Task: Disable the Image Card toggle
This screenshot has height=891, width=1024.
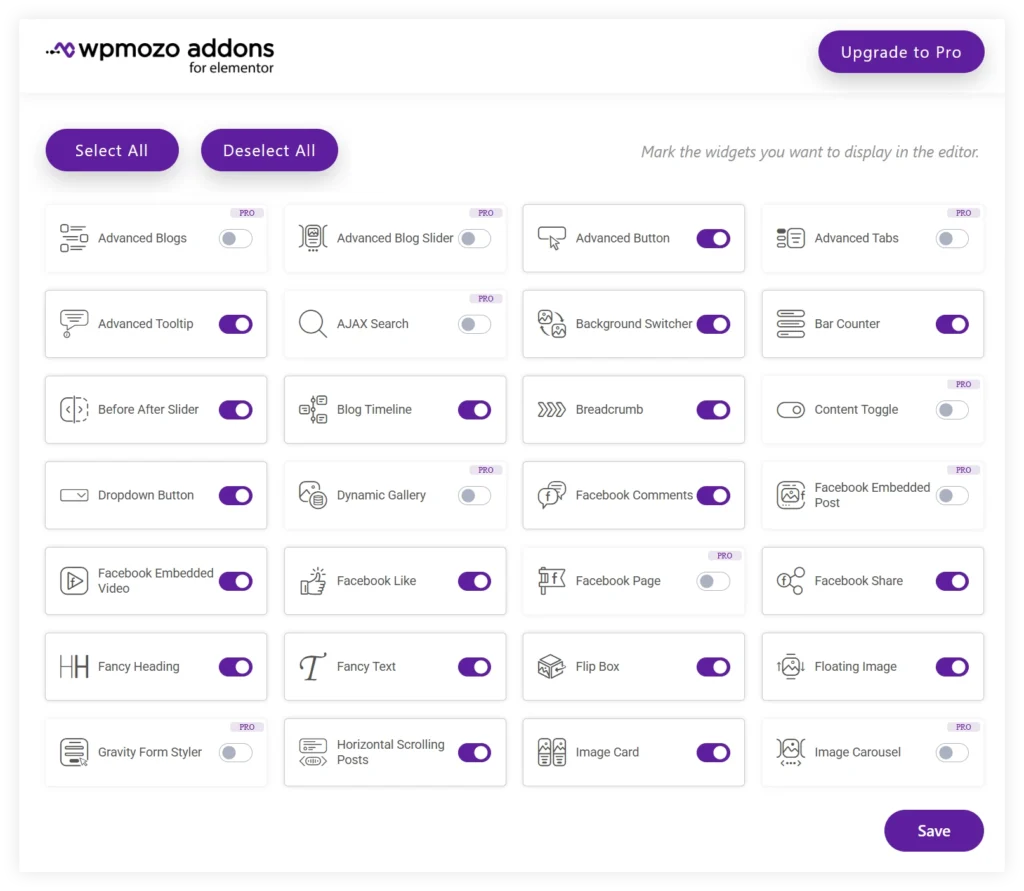Action: pos(713,753)
